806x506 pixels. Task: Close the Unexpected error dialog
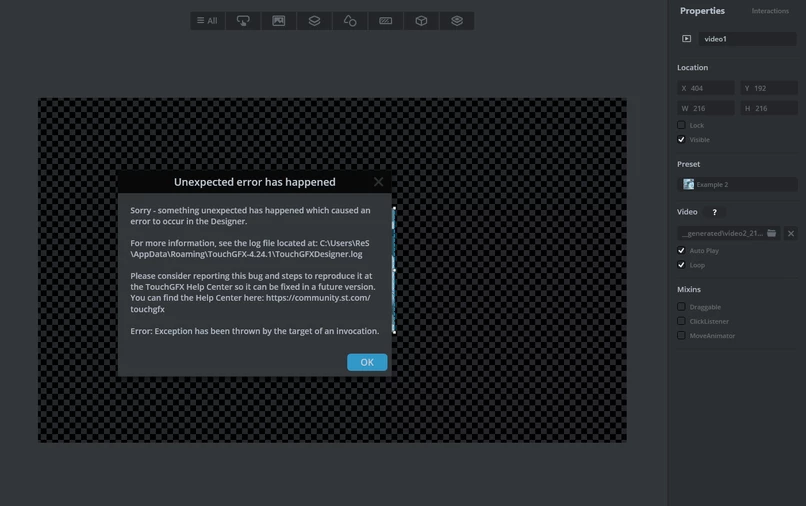(378, 182)
